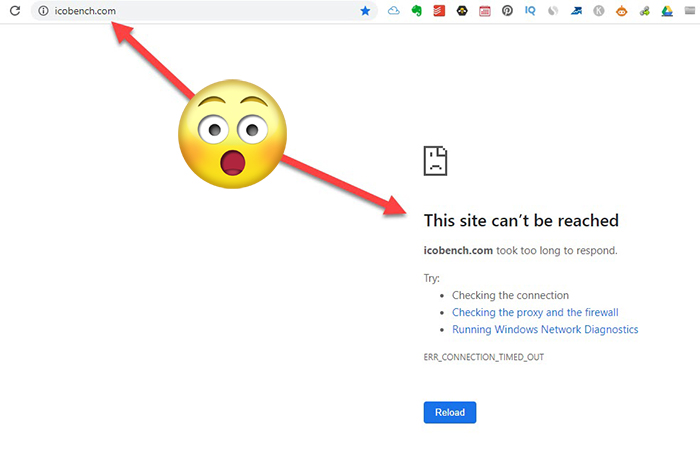View site information via the info icon
This screenshot has height=452, width=700.
tap(43, 11)
